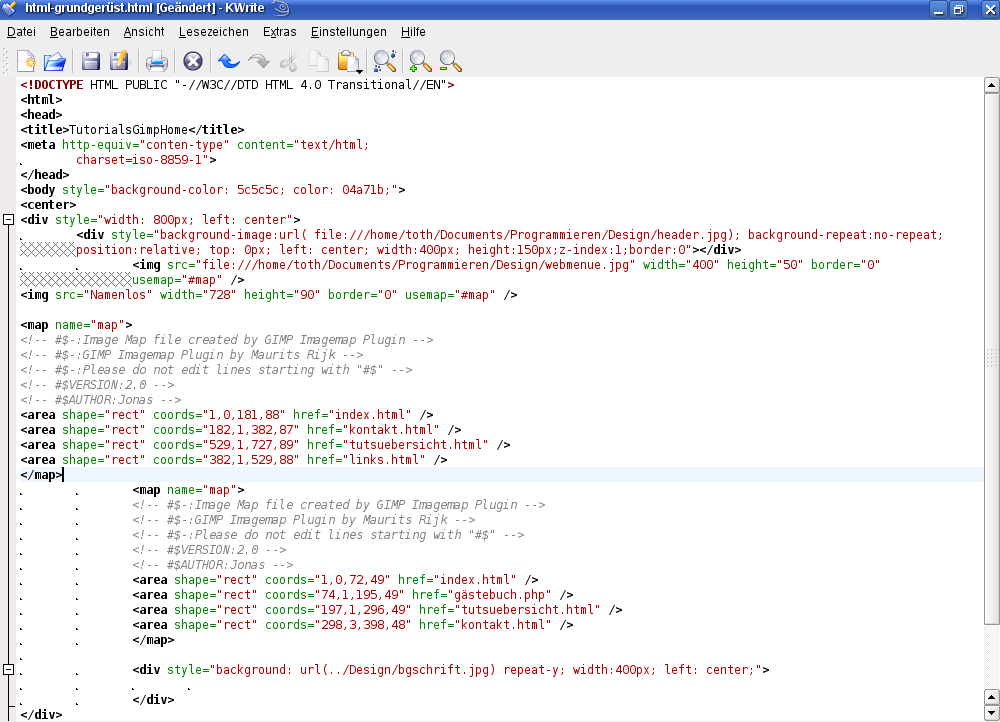
Task: Zoom in with the plus magnifier icon
Action: [420, 61]
